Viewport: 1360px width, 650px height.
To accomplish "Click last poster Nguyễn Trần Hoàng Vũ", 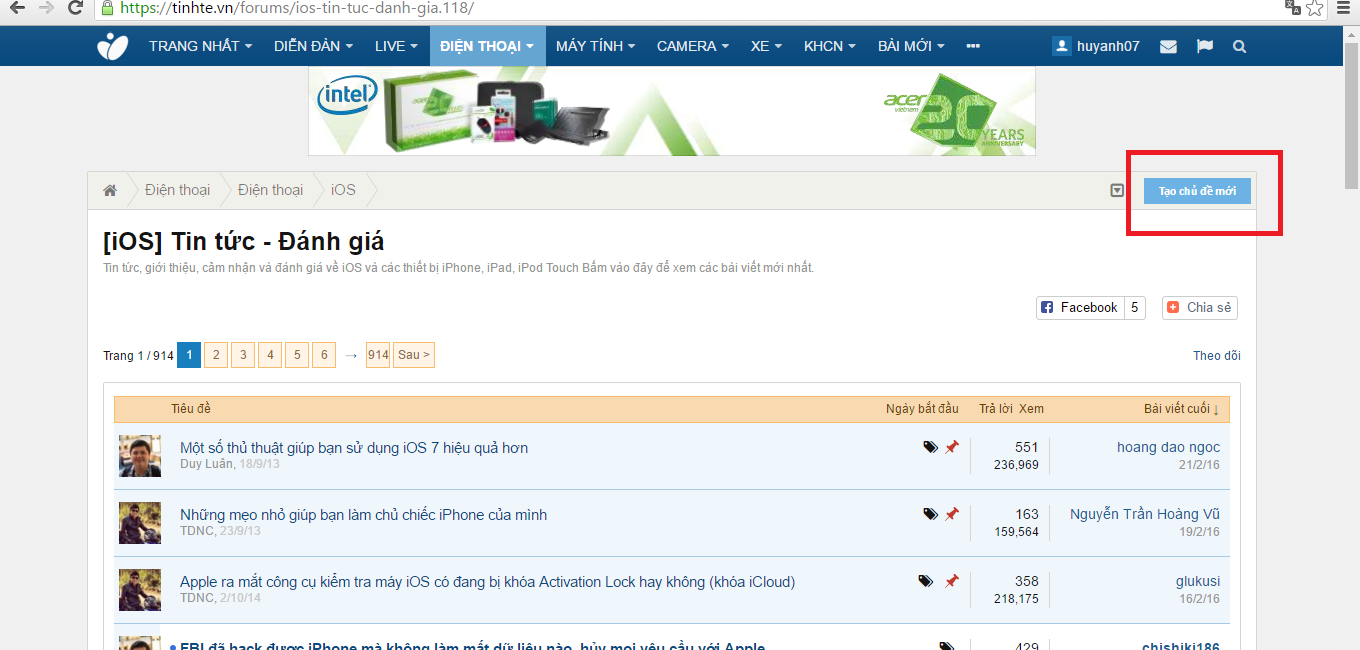I will coord(1145,514).
